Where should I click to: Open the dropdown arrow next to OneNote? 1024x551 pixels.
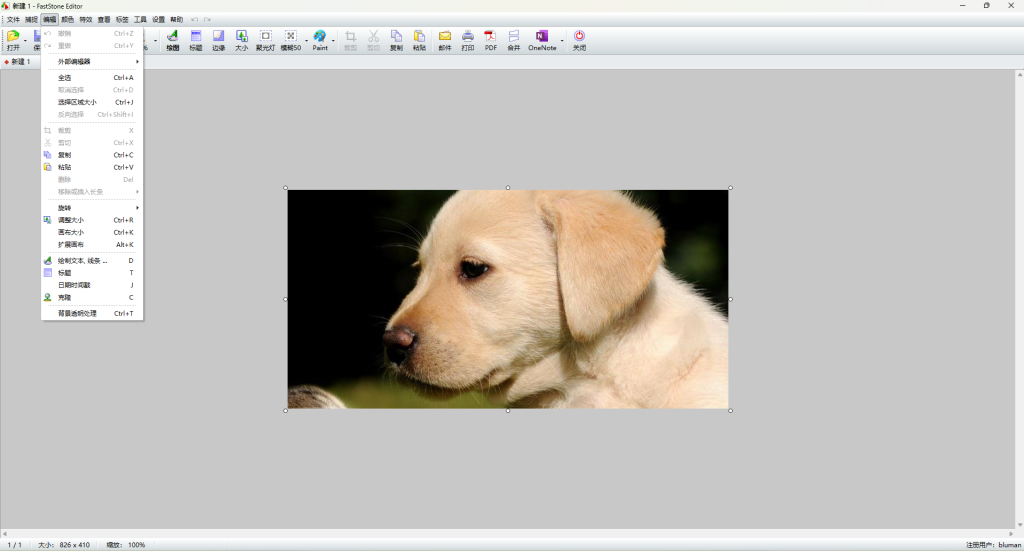[562, 41]
